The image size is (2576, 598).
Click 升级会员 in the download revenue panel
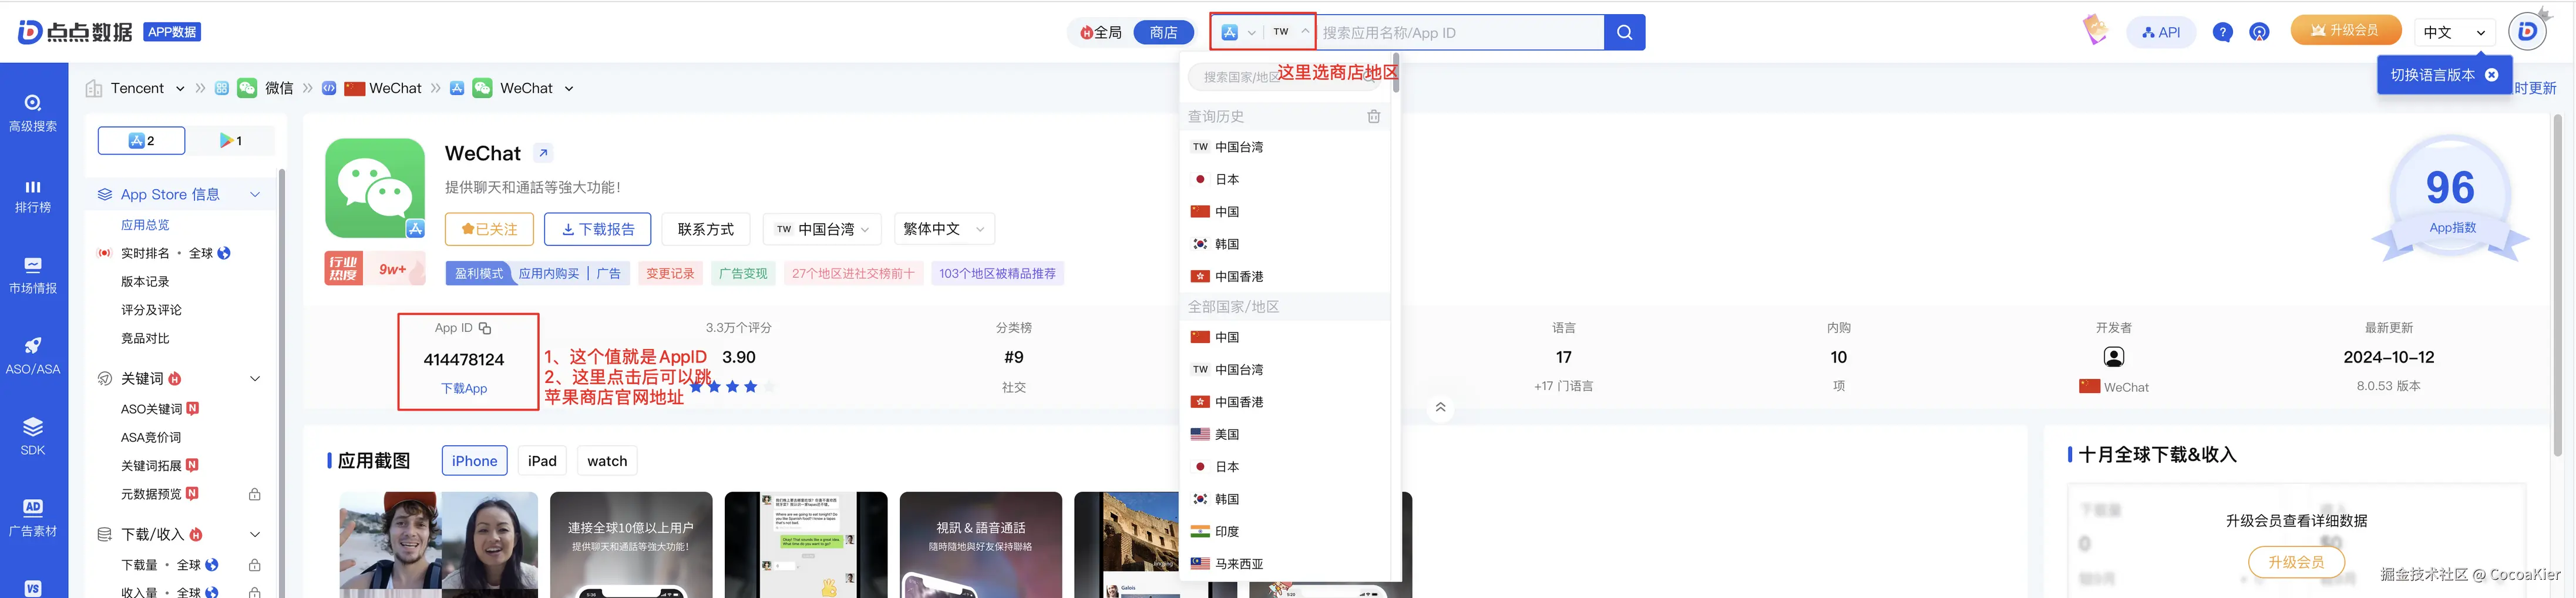[x=2295, y=562]
